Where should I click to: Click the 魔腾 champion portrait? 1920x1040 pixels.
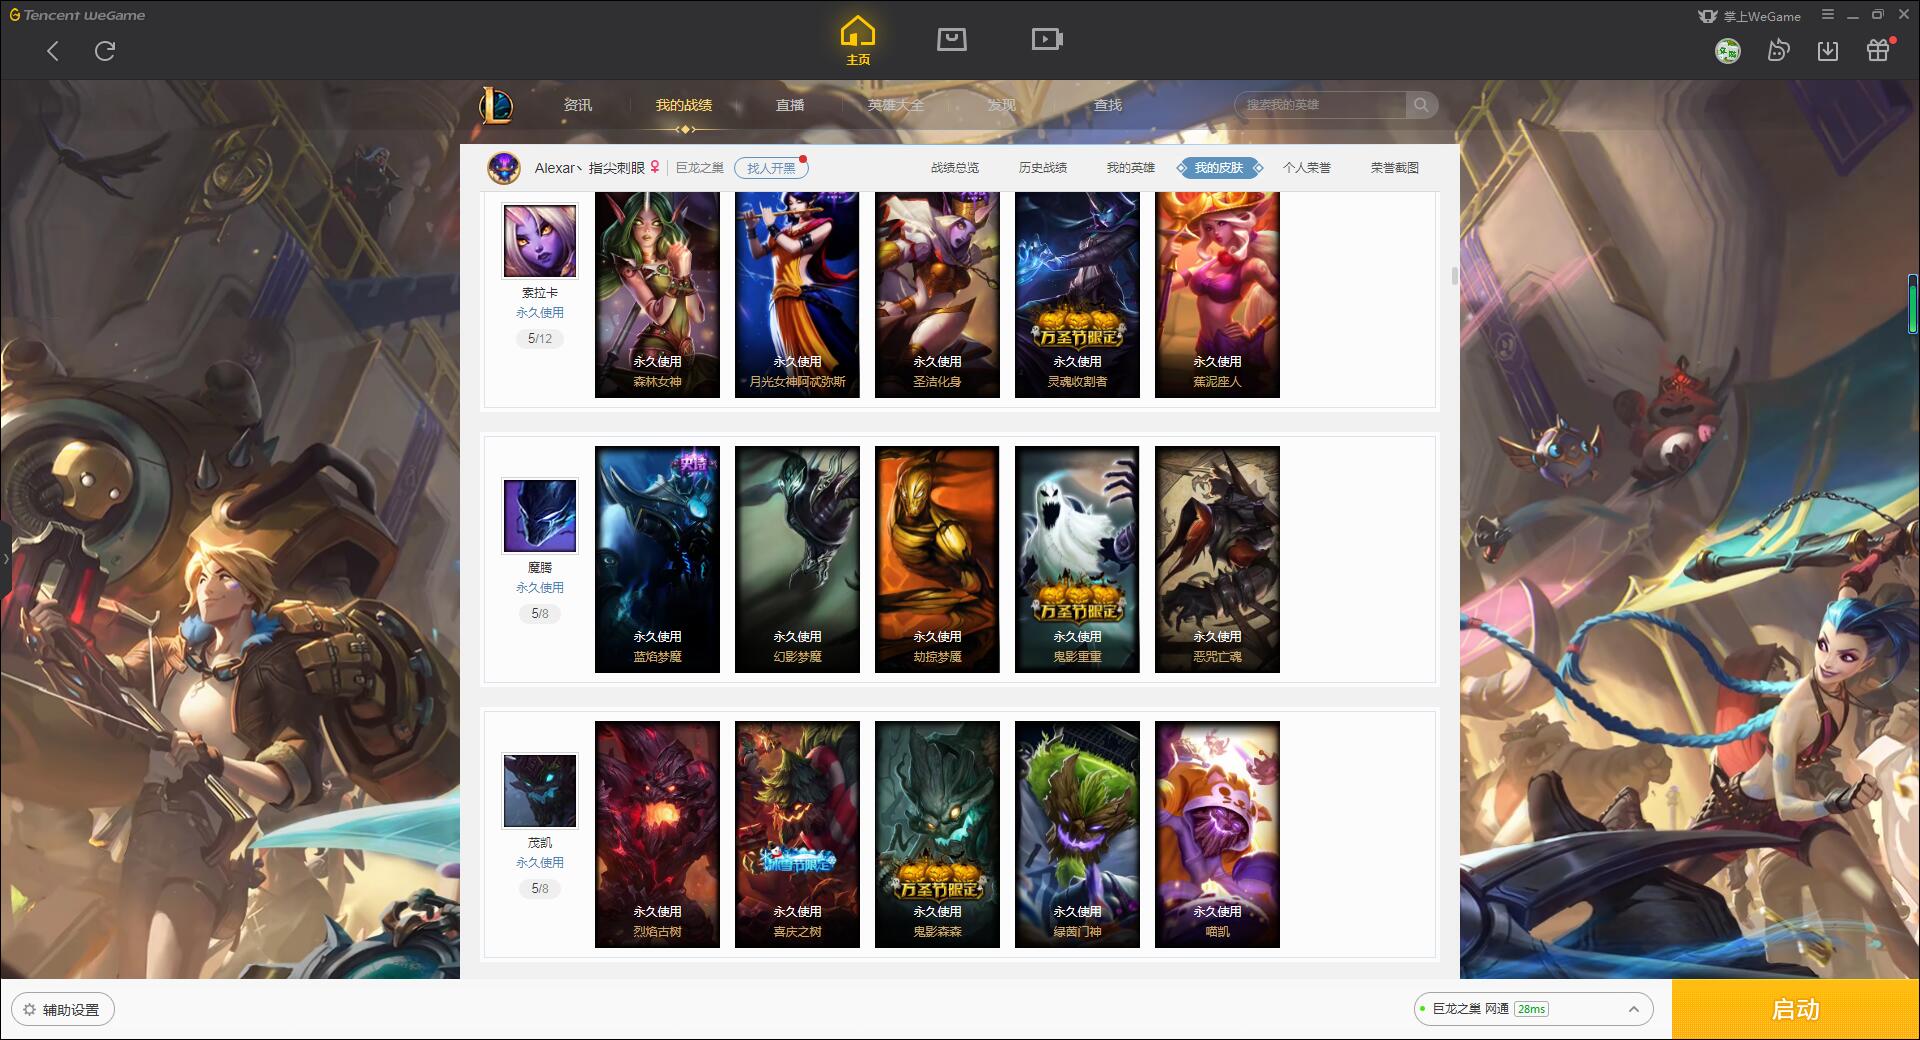(x=540, y=516)
